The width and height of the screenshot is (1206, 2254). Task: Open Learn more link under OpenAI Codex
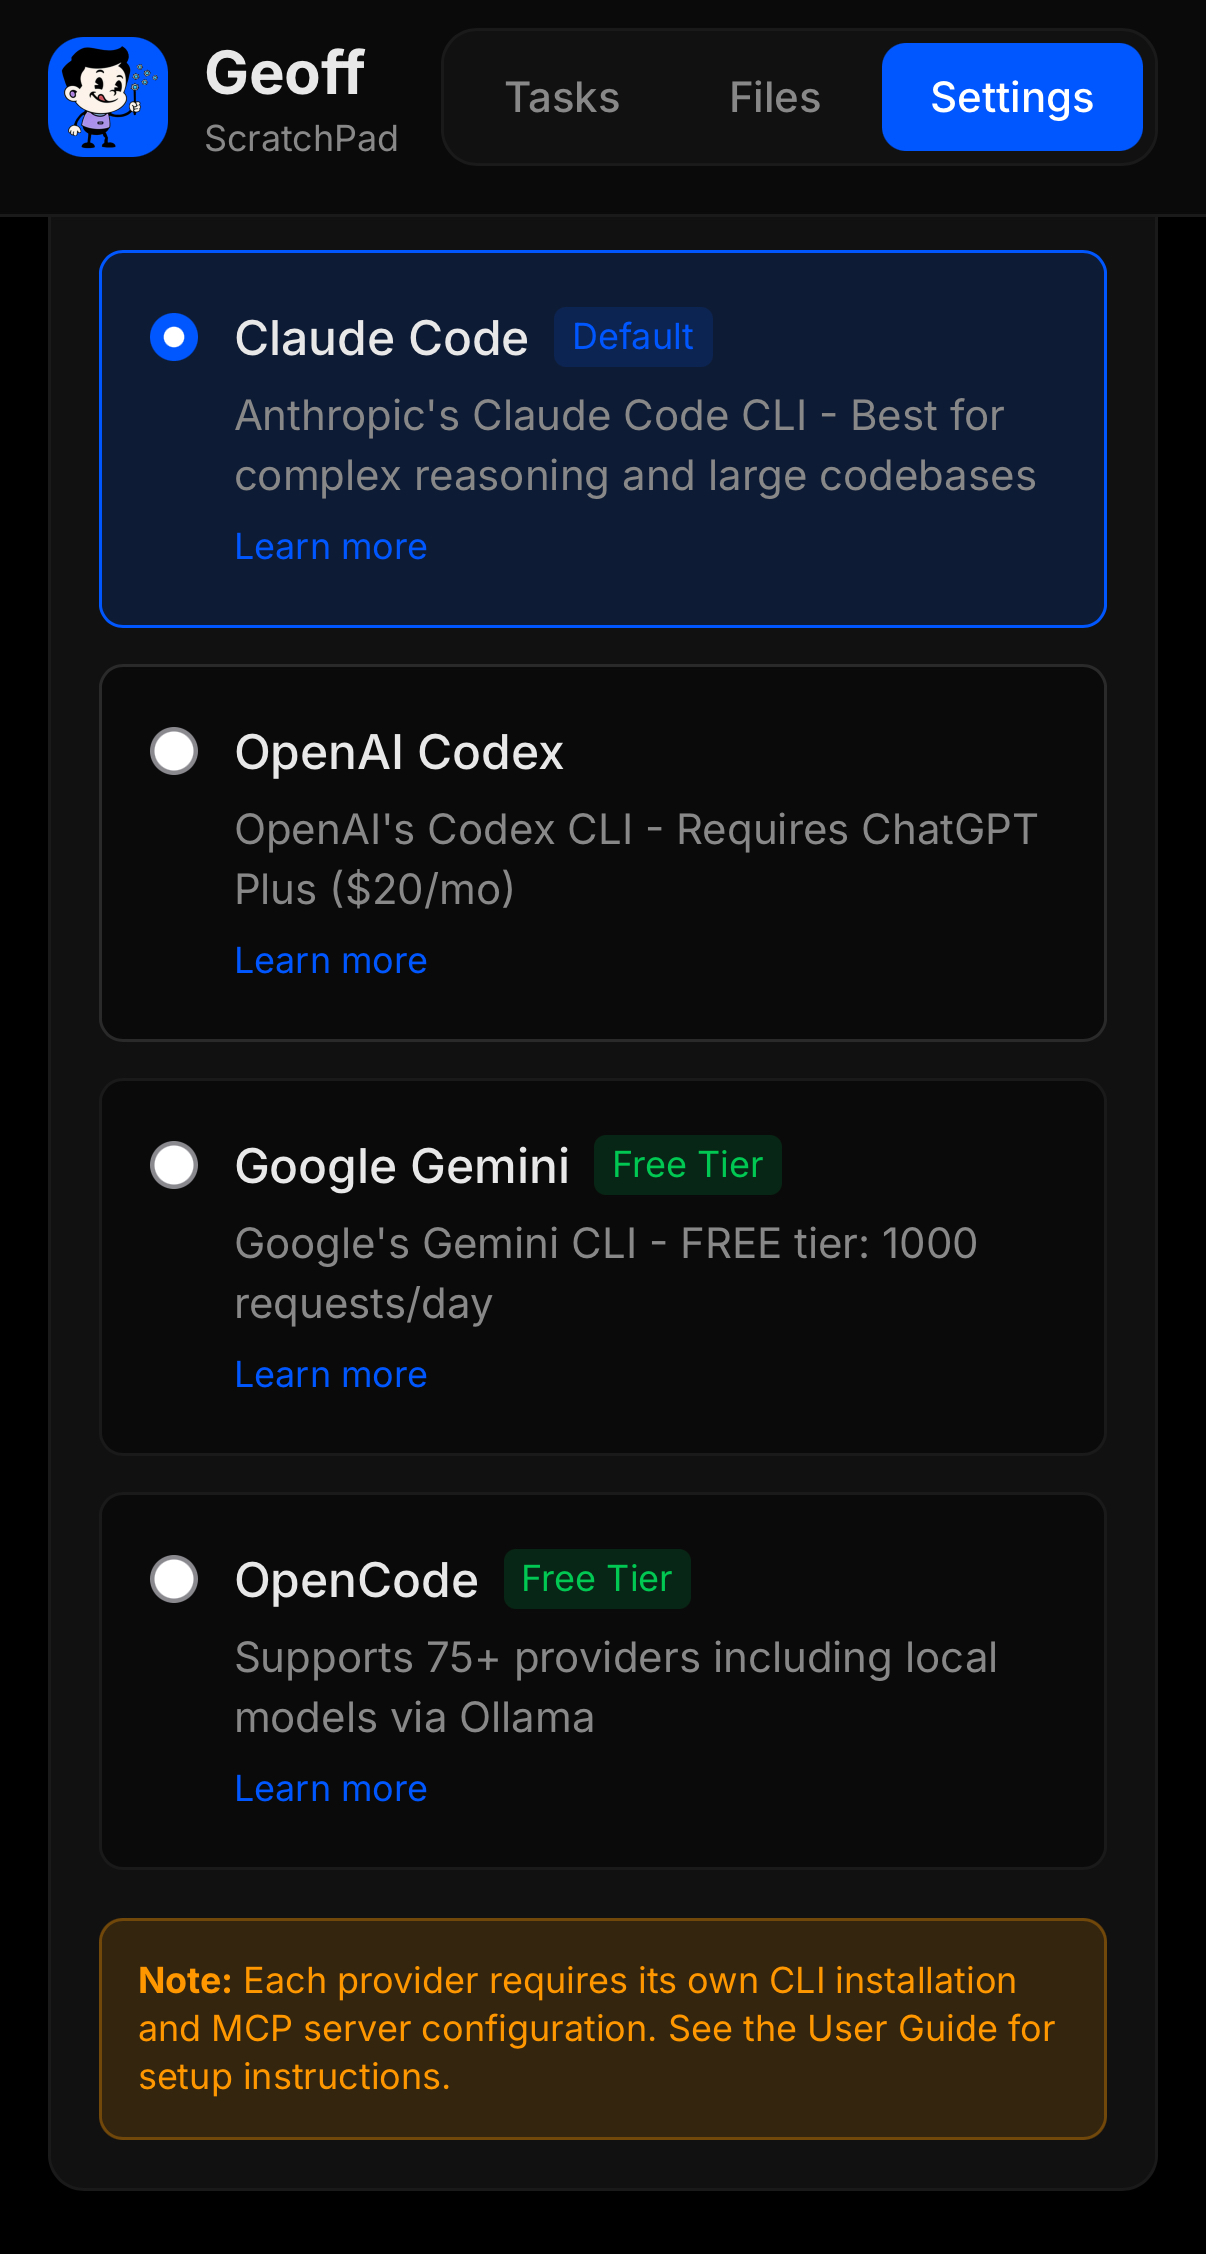tap(331, 961)
